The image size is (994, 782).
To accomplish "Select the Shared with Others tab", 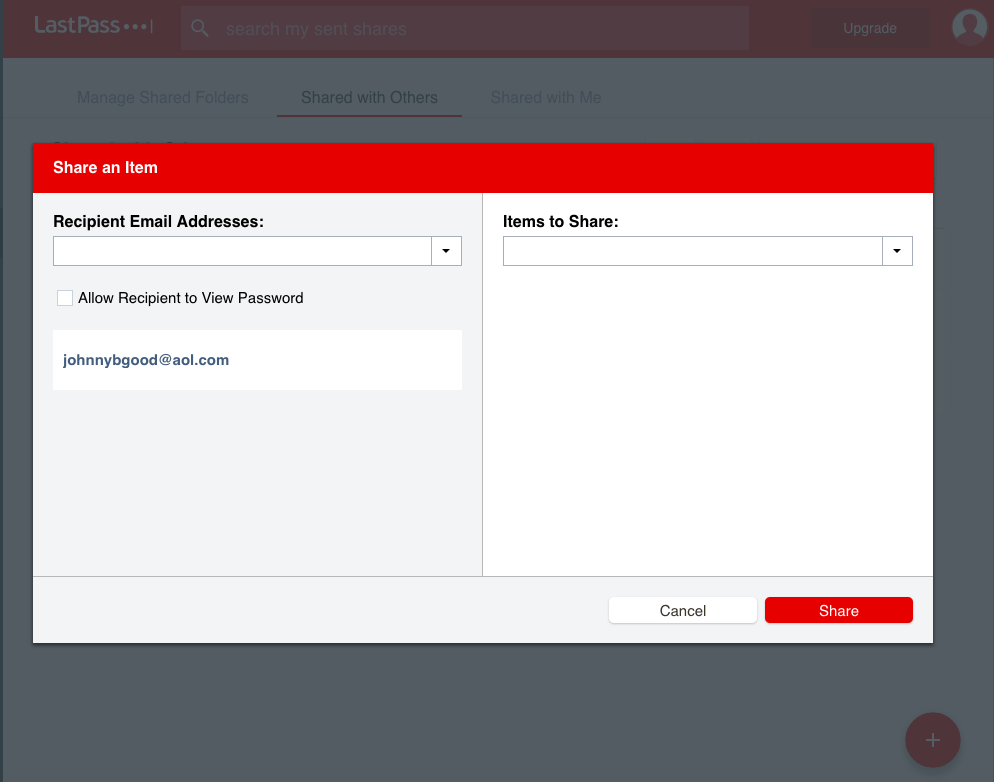I will pos(368,97).
